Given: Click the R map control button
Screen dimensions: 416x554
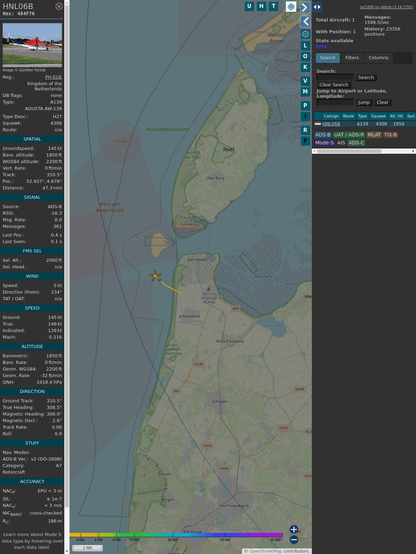Looking at the screenshot, I should click(305, 130).
